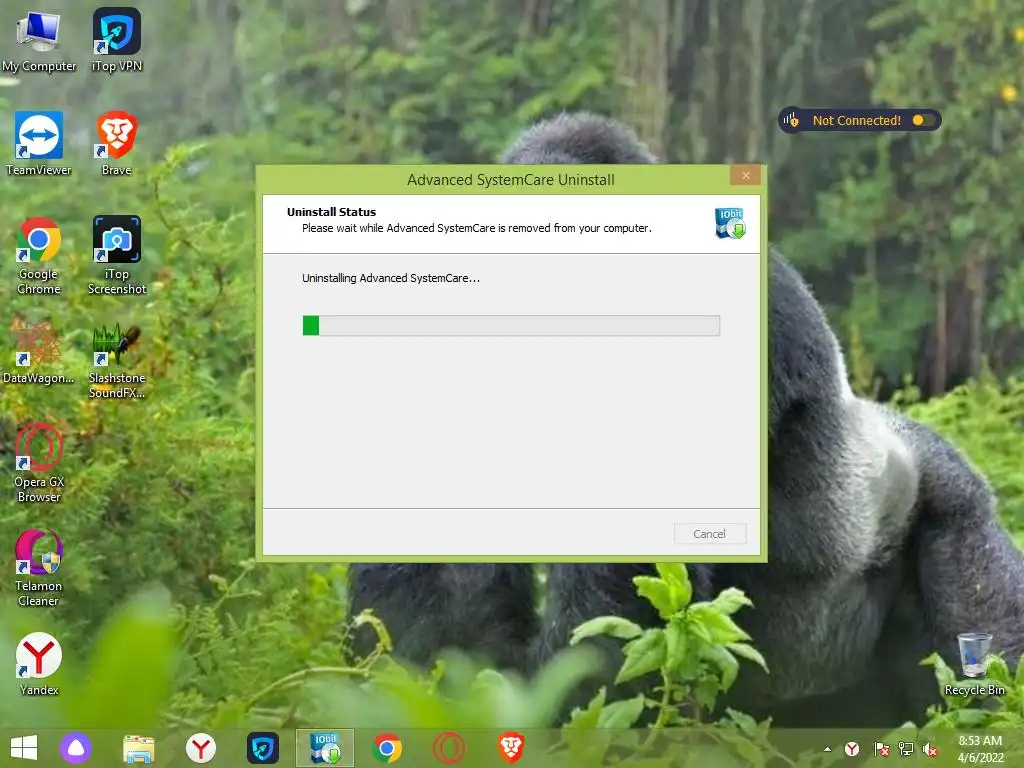Select the Google Chrome desktop shortcut
1024x768 pixels.
(x=39, y=256)
